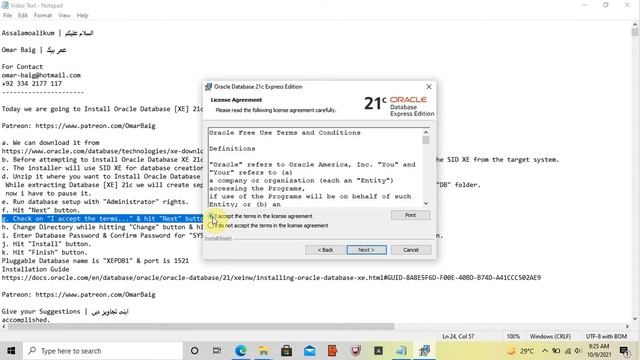The width and height of the screenshot is (640, 360).
Task: Minimize the Notepad window
Action: [x=584, y=5]
